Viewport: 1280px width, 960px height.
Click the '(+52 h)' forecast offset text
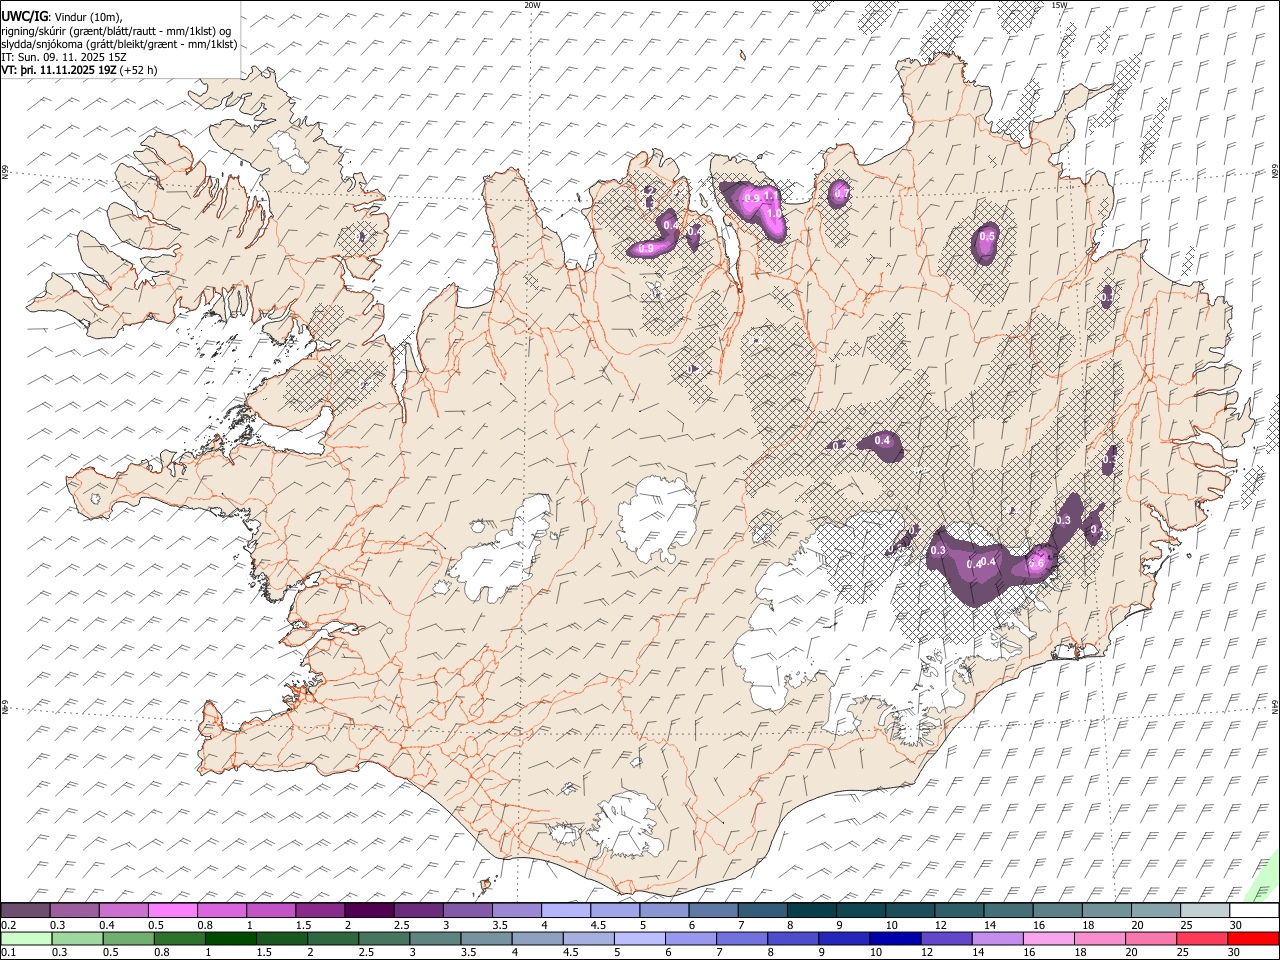click(138, 70)
